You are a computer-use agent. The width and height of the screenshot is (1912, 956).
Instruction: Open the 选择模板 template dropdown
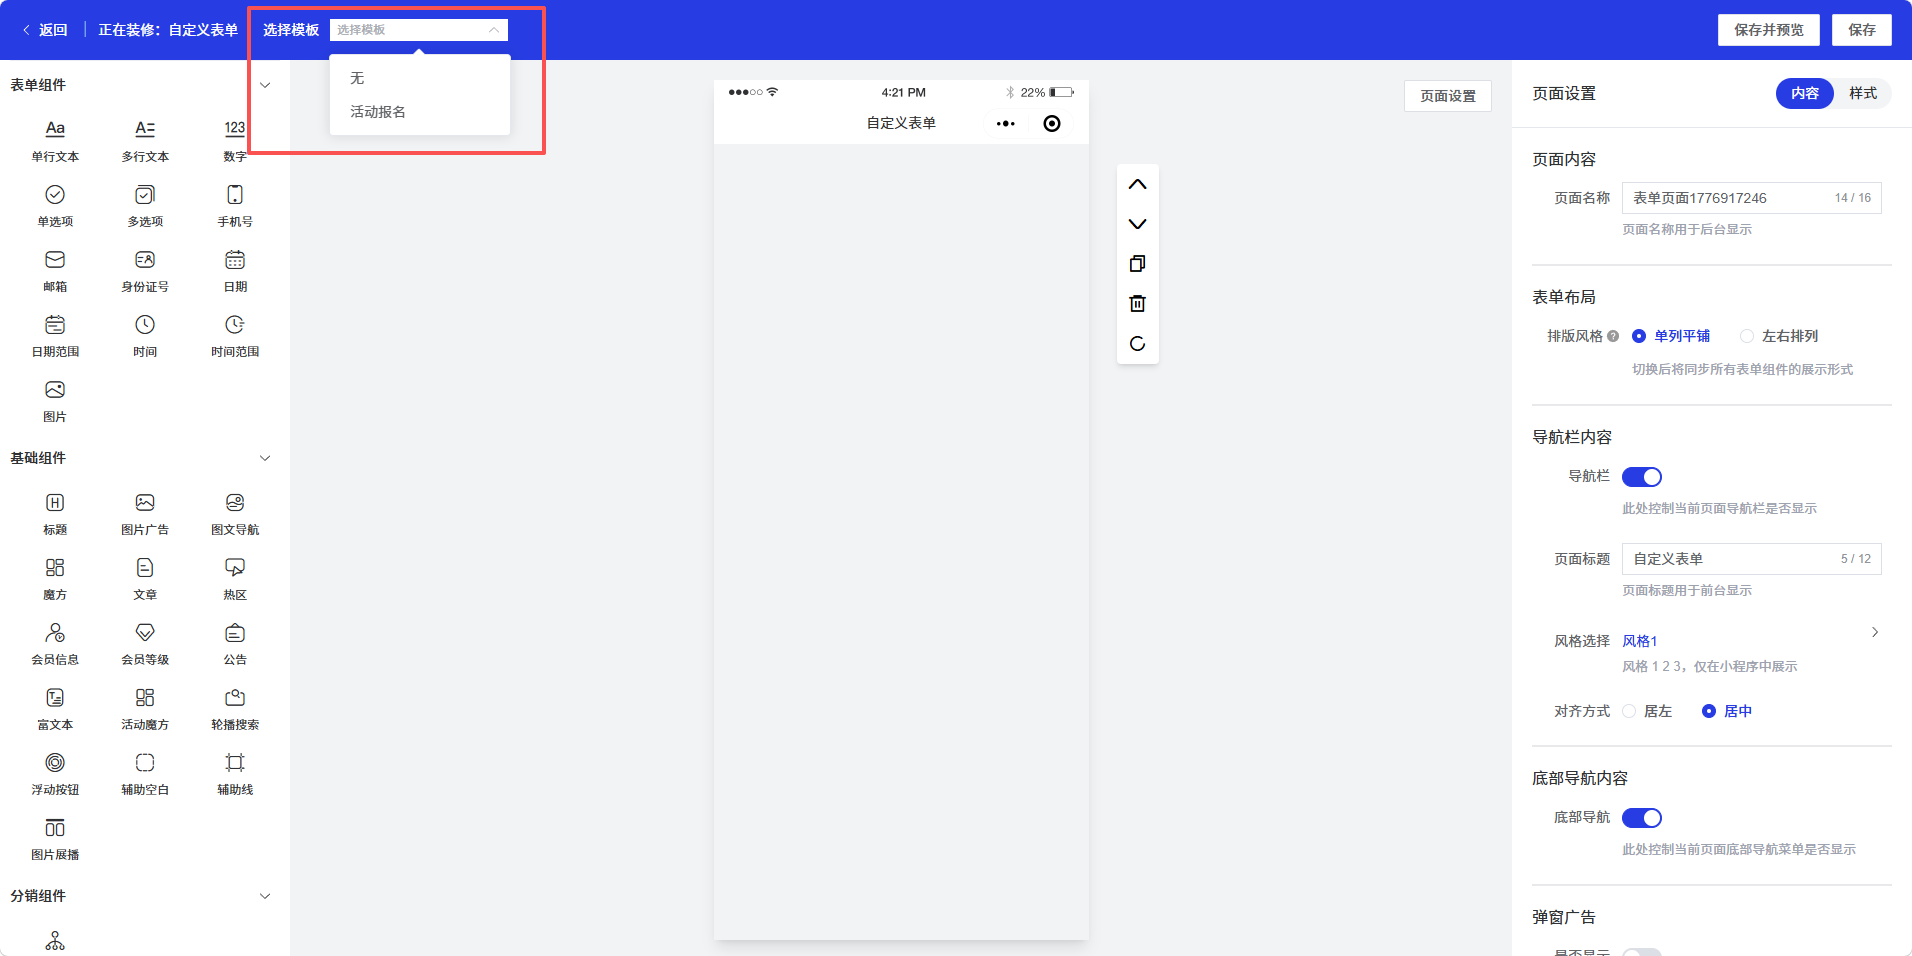tap(419, 30)
